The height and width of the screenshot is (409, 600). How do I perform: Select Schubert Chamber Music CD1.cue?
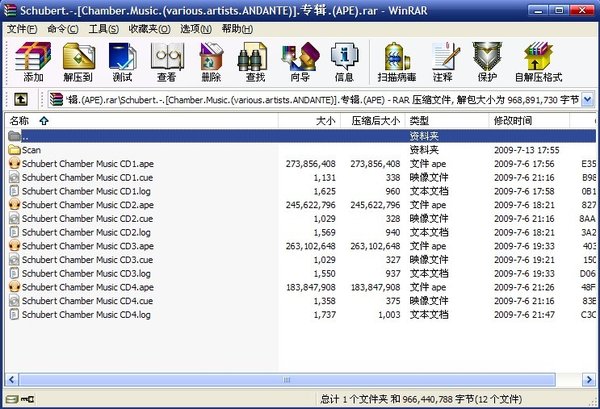pos(87,178)
